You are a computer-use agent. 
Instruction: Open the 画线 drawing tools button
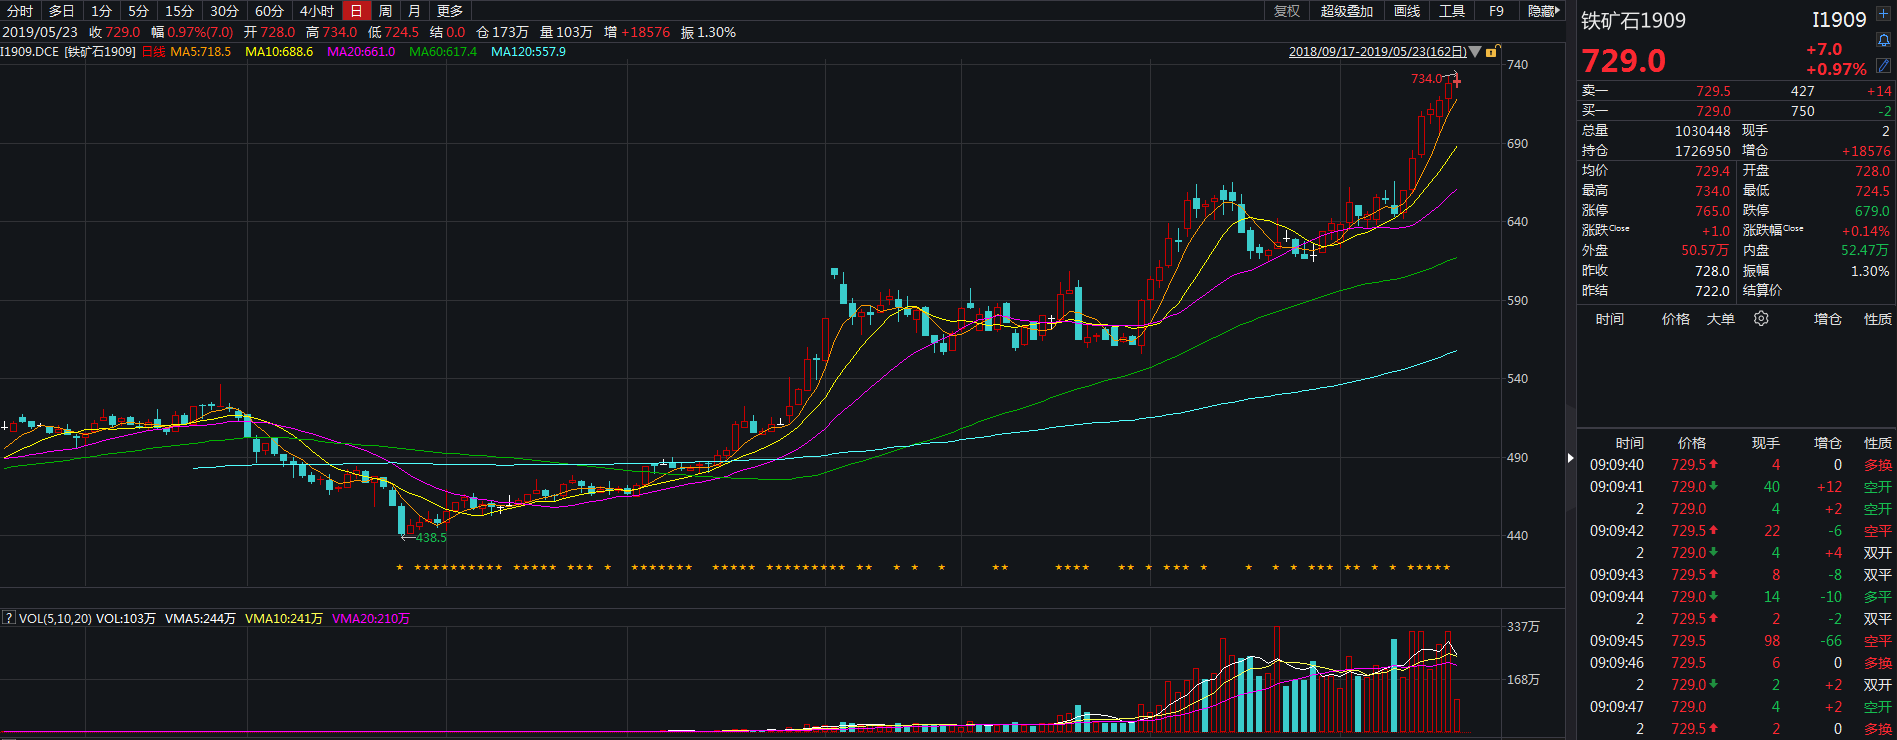pyautogui.click(x=1407, y=11)
